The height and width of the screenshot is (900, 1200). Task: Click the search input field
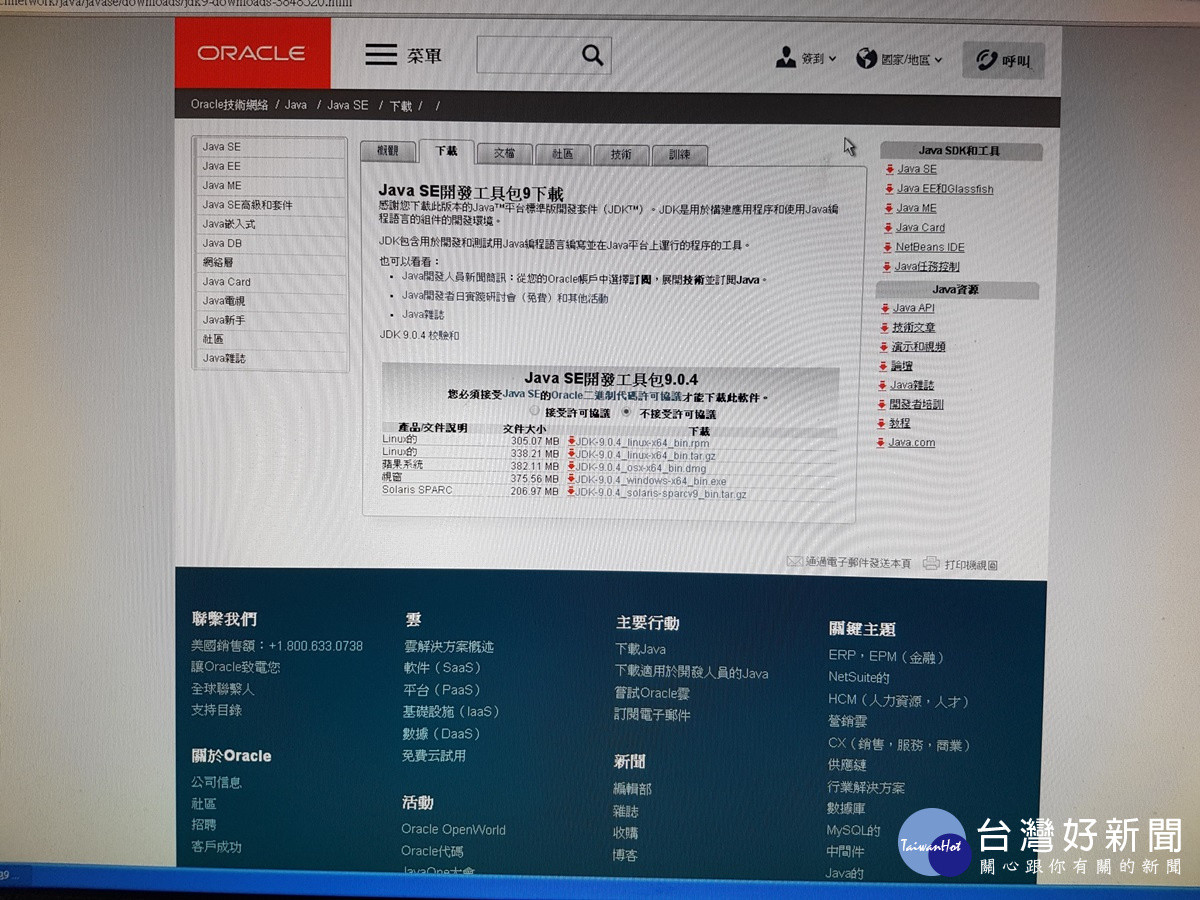(x=544, y=55)
